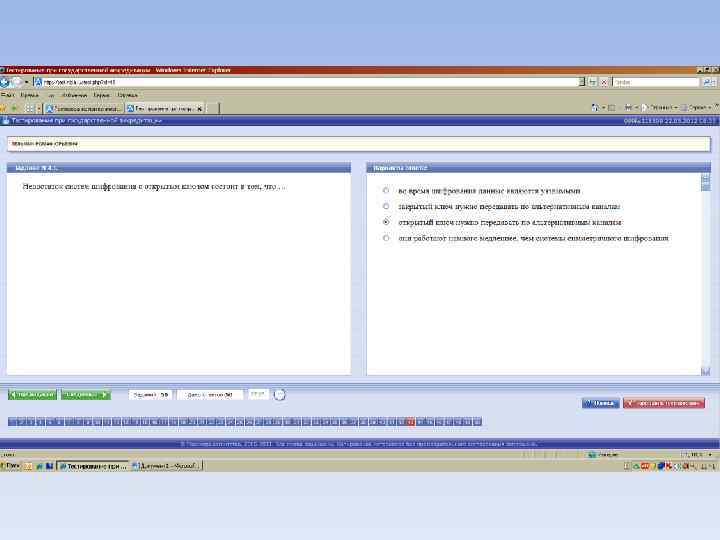Open the Windows Start (Пуск) button
The image size is (720, 540).
(x=10, y=466)
